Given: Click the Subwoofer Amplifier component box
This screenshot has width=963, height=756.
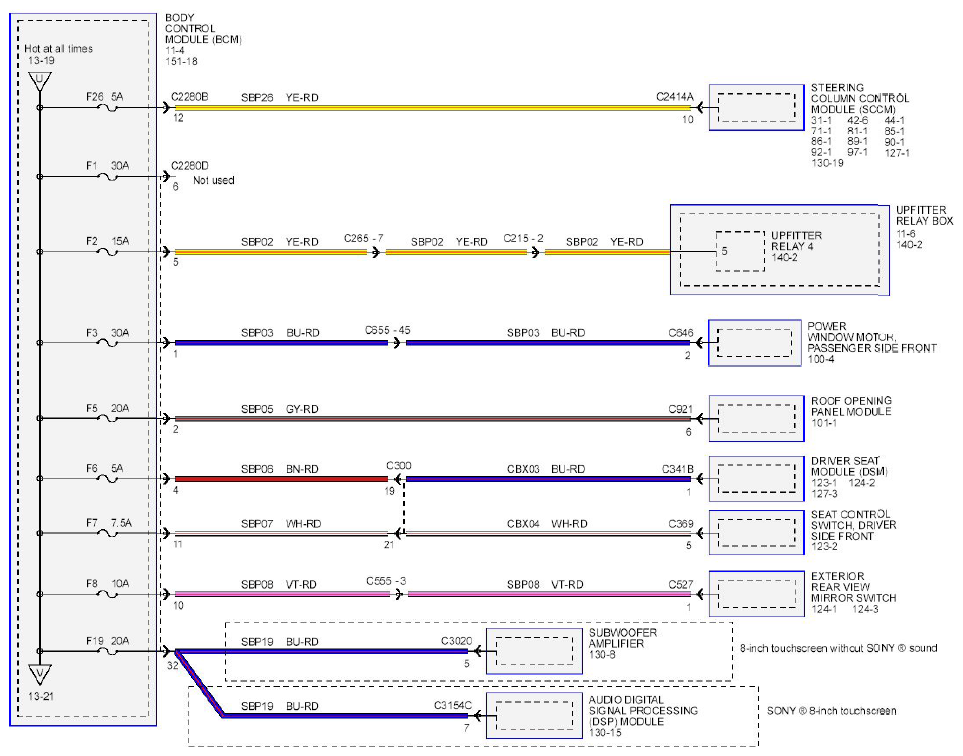Looking at the screenshot, I should click(x=534, y=651).
